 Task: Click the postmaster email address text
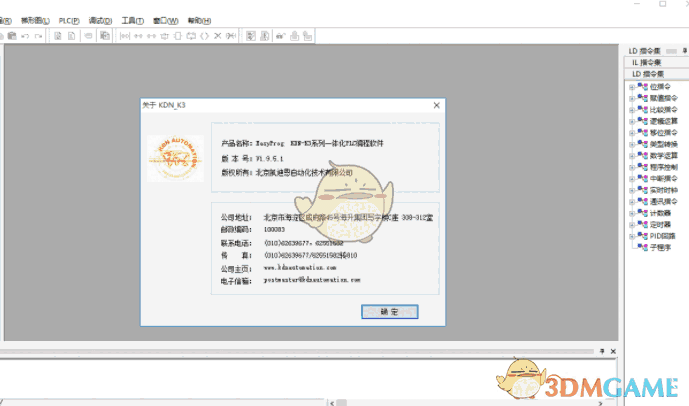312,280
